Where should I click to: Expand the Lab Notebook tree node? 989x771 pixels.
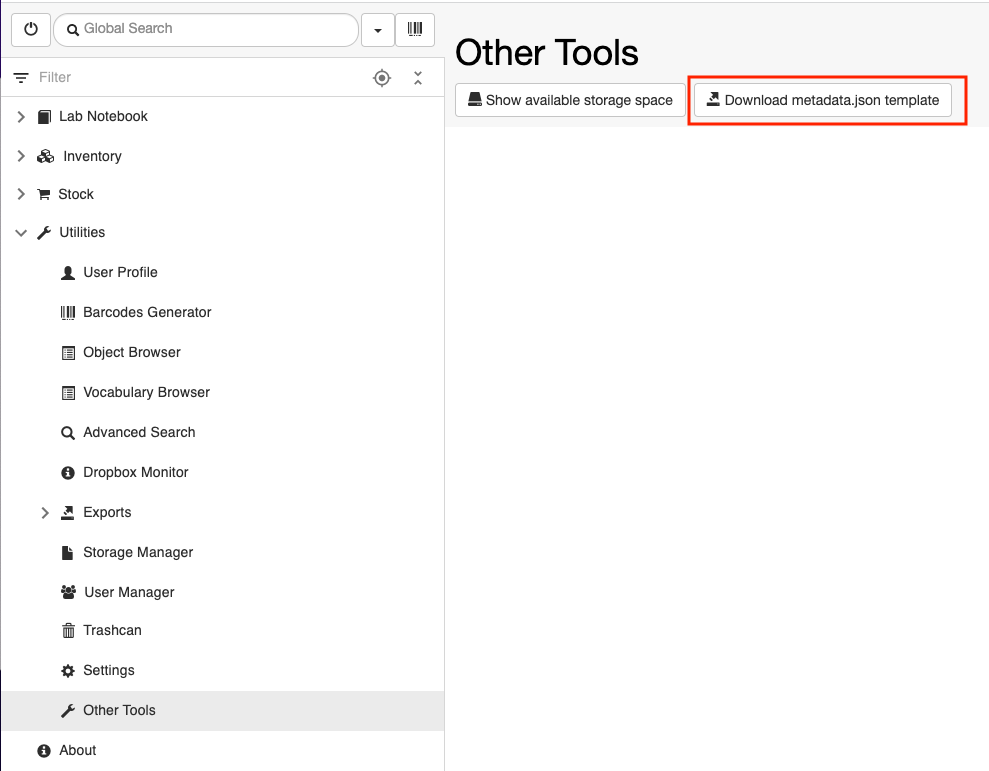click(21, 117)
